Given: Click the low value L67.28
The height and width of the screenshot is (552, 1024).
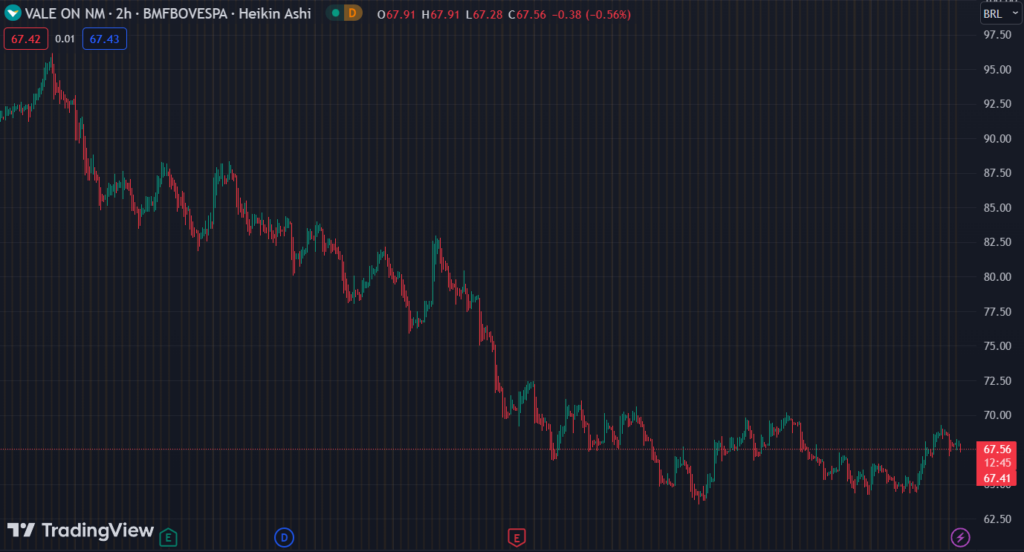Looking at the screenshot, I should point(484,14).
